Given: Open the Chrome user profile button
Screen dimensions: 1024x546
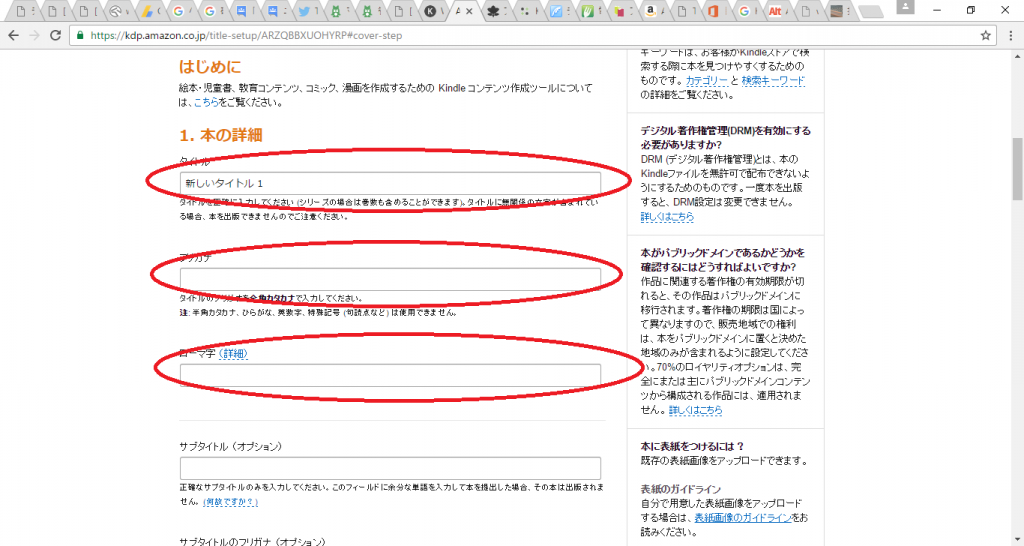Looking at the screenshot, I should pyautogui.click(x=905, y=8).
